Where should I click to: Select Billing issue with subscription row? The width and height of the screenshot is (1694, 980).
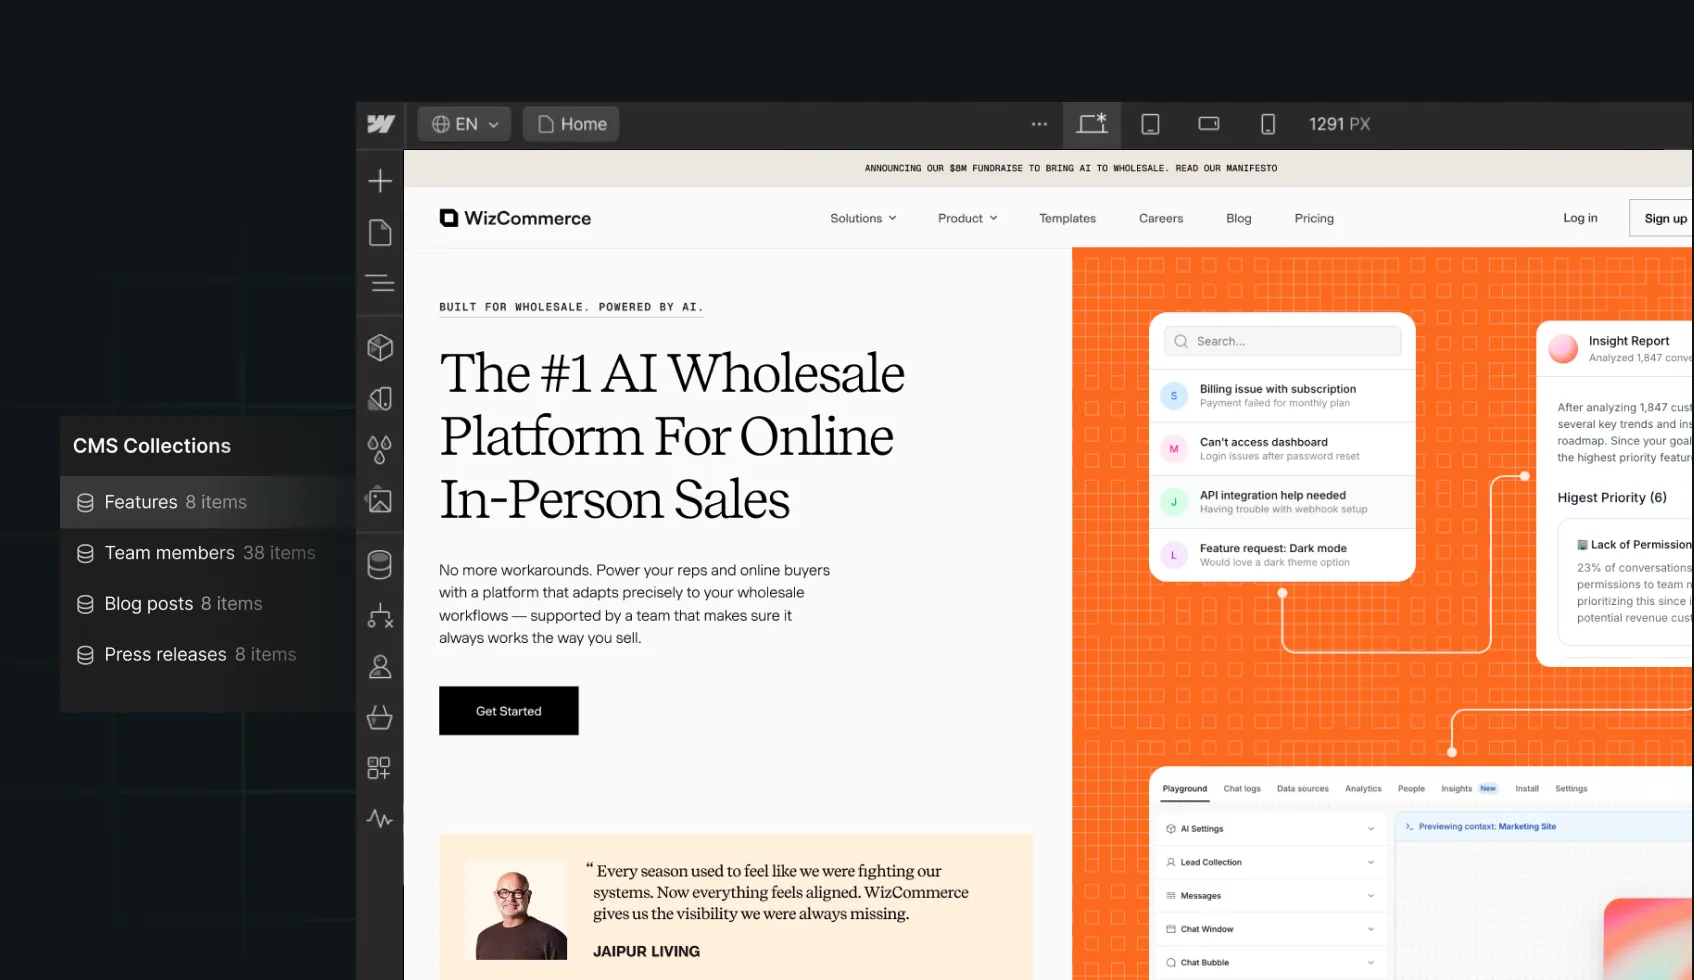1282,396
